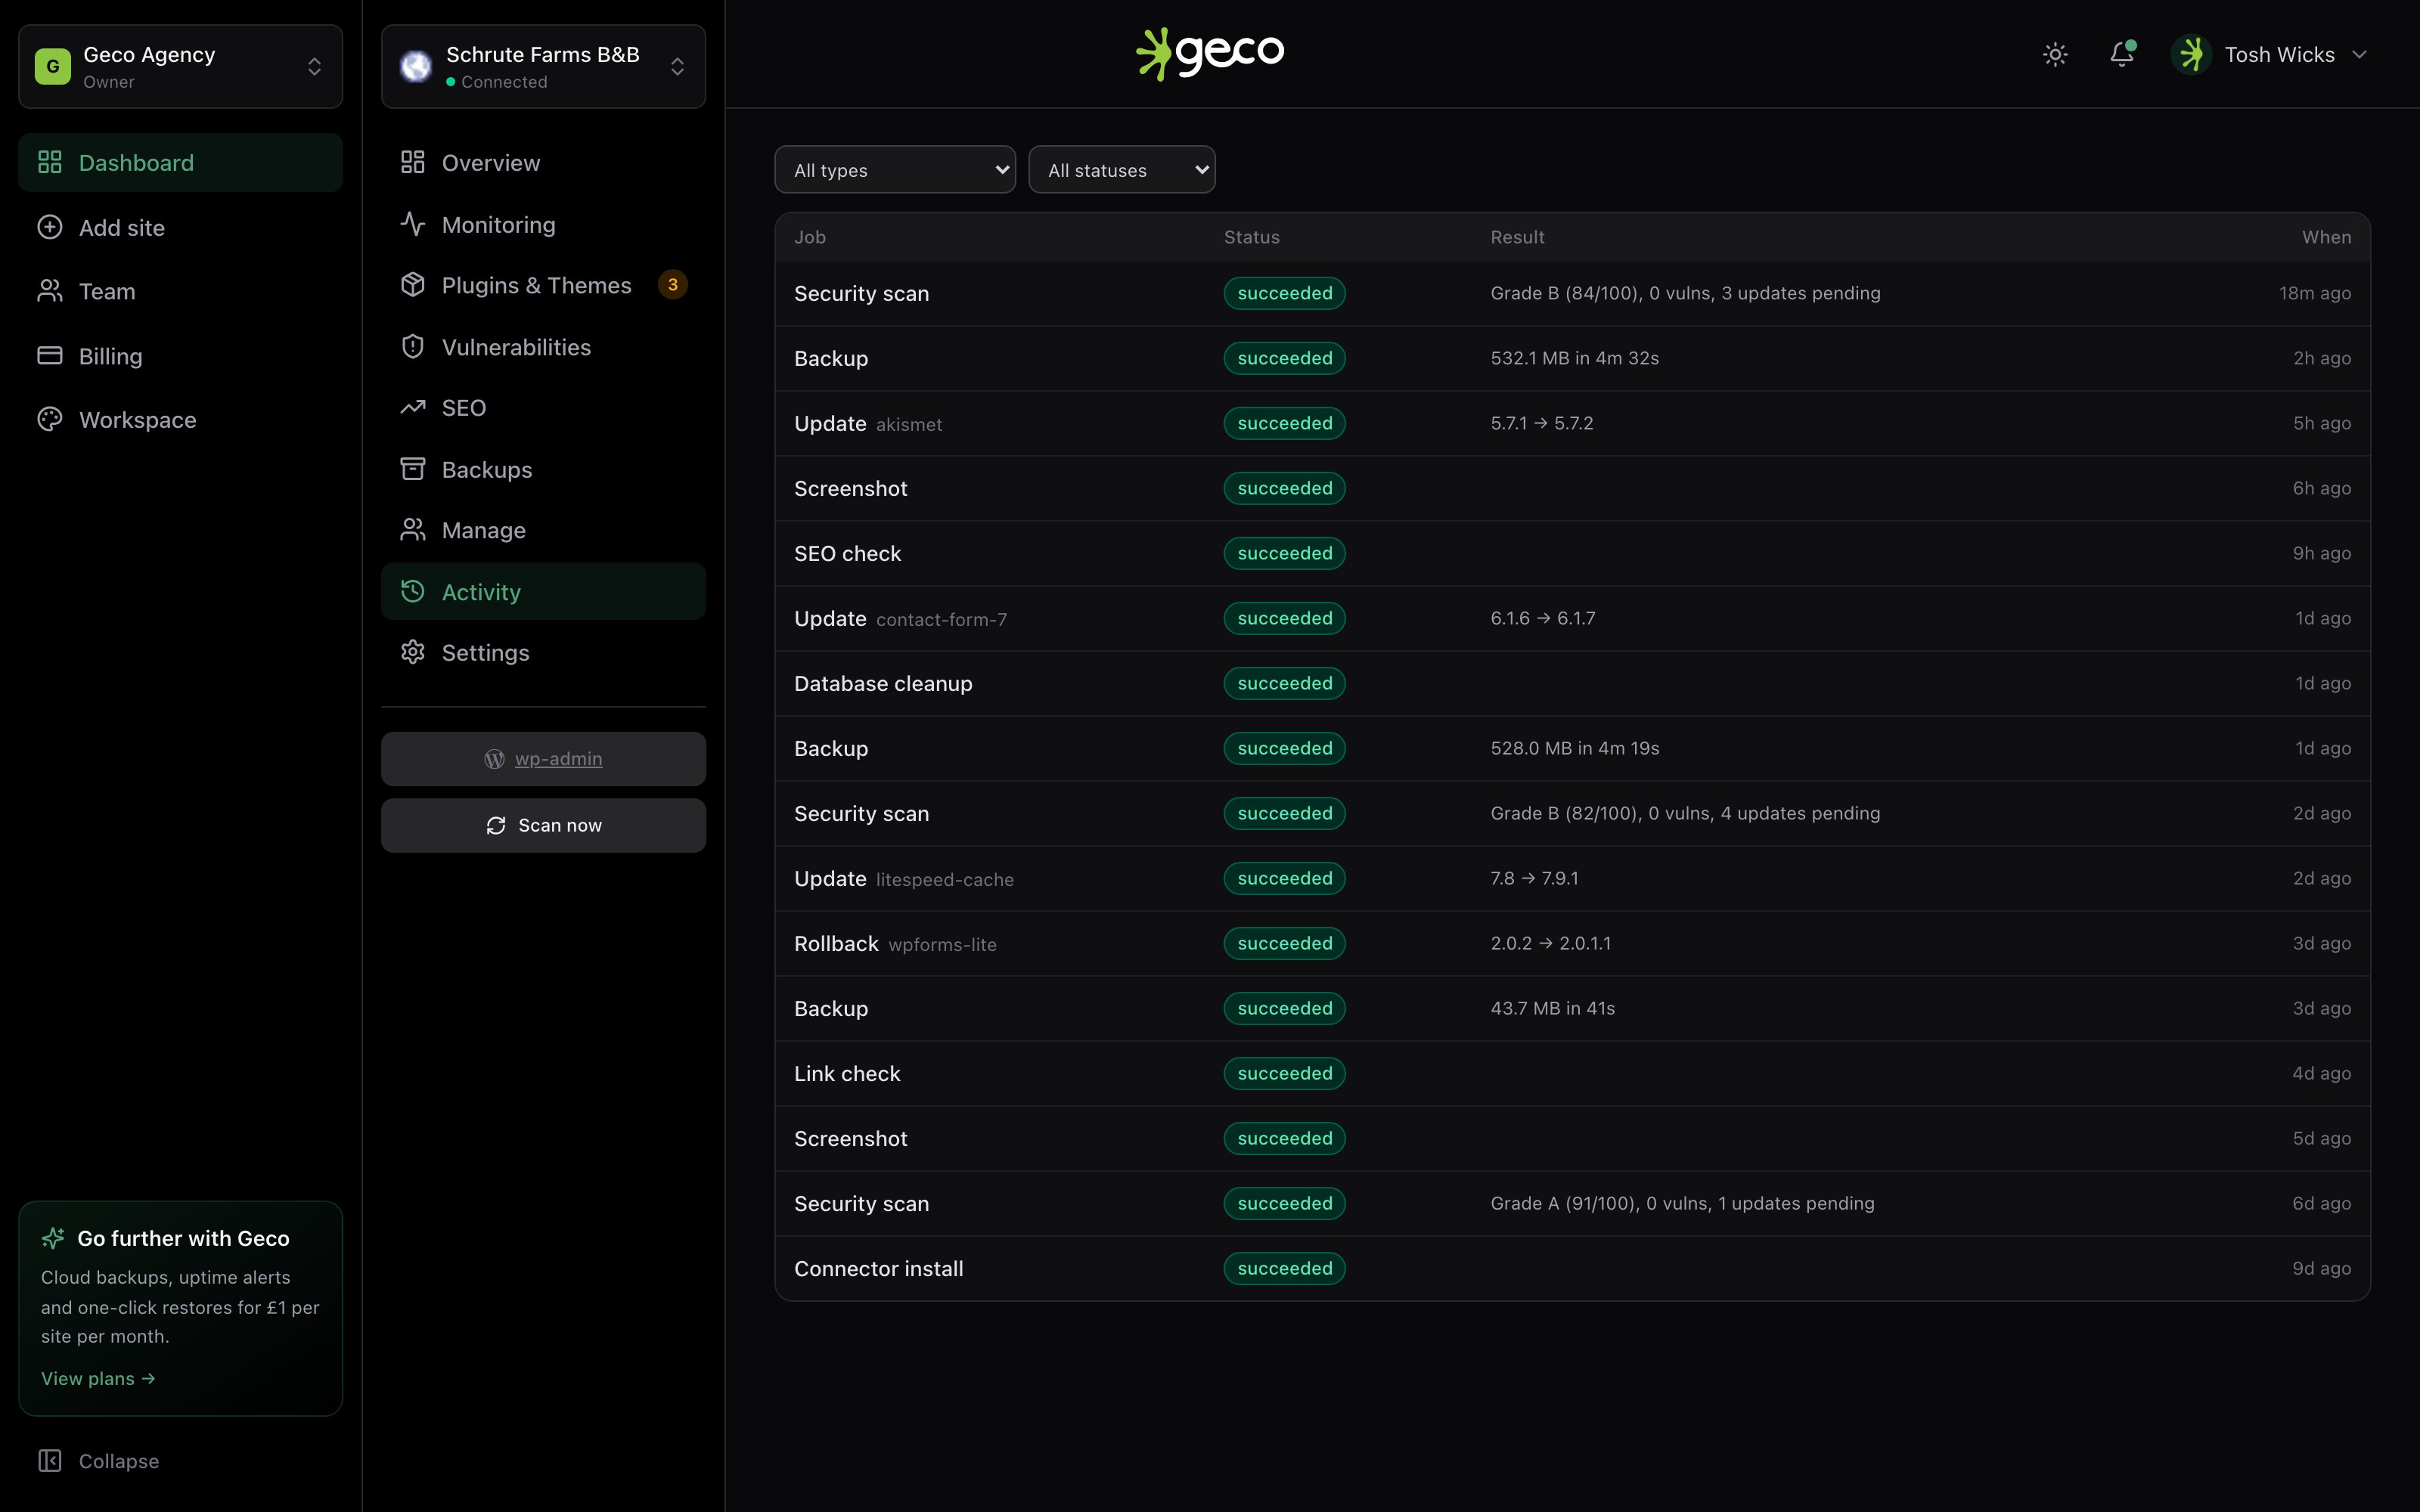2420x1512 pixels.
Task: Click the result '532.1 MB in 4m 32s'
Action: click(1574, 358)
